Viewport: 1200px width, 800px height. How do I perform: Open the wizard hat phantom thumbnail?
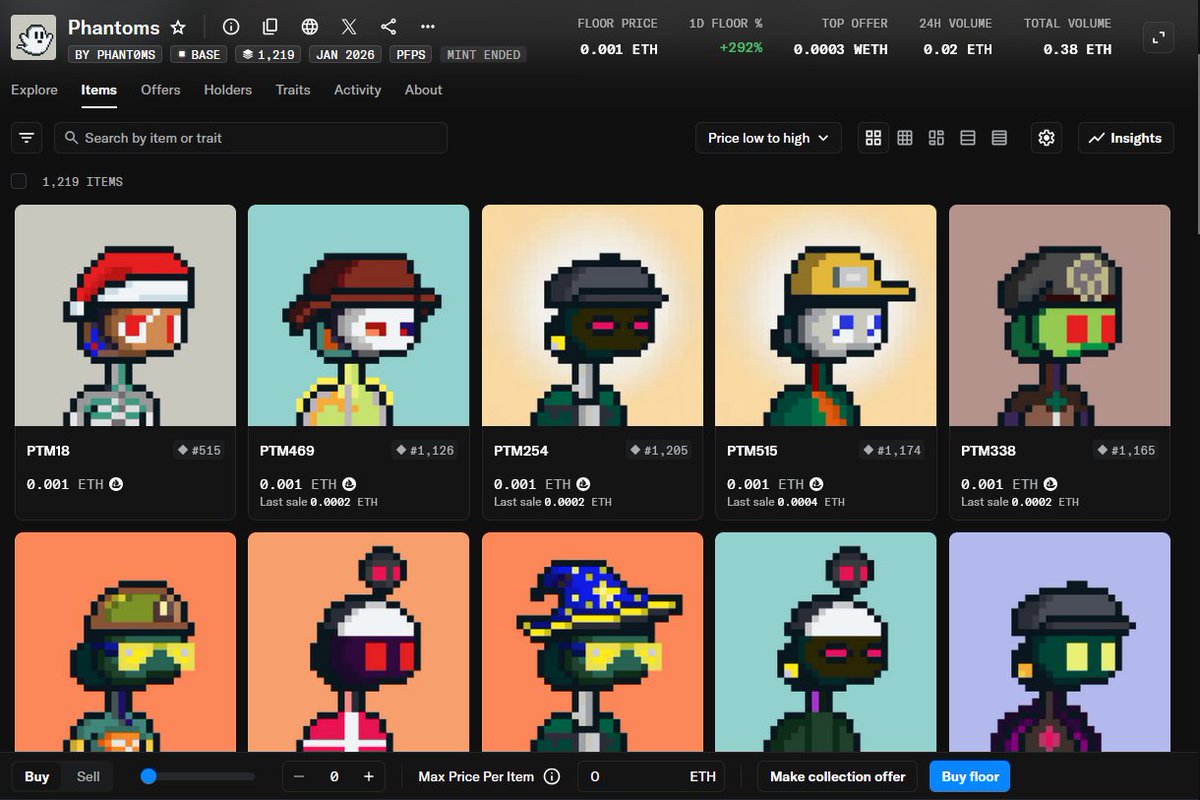[593, 642]
